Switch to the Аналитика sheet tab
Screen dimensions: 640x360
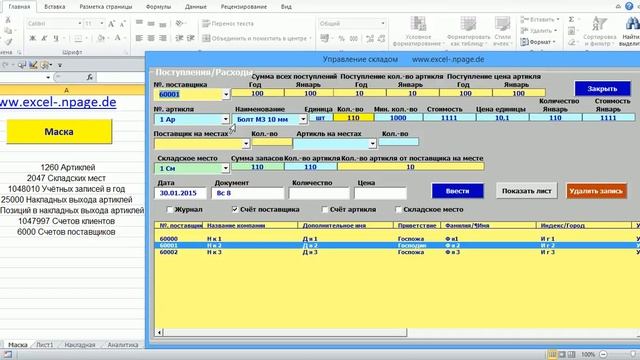(122, 345)
